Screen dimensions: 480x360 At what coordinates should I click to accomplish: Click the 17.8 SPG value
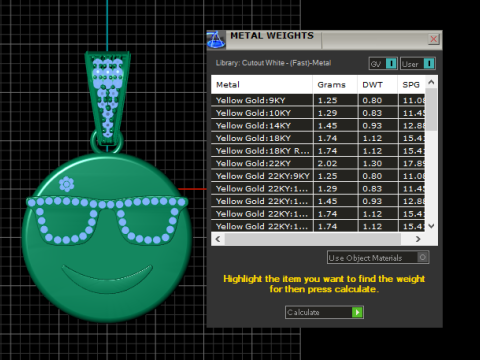point(414,163)
